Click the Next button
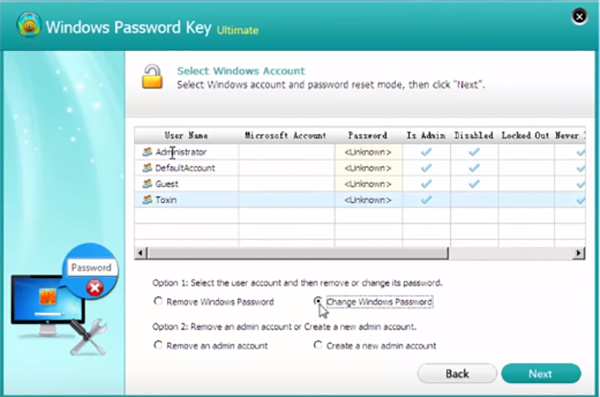This screenshot has width=600, height=397. click(541, 373)
